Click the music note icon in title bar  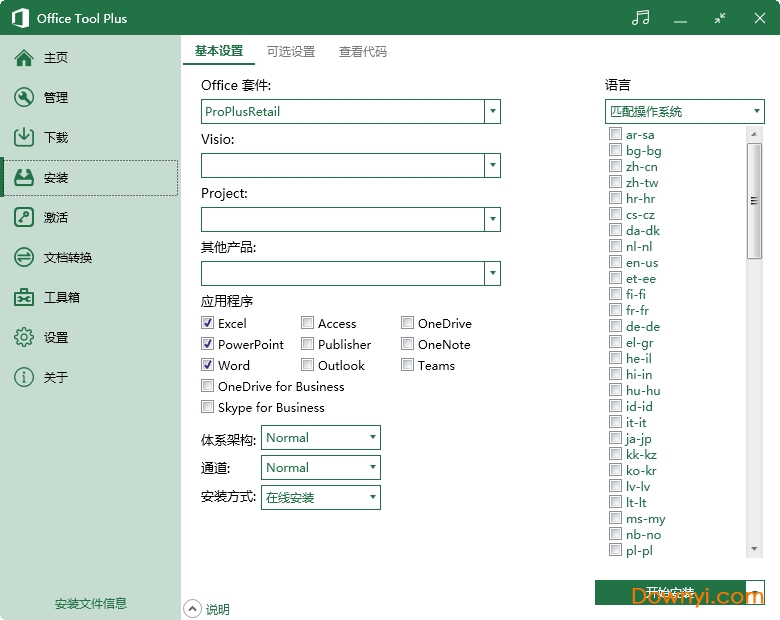[641, 18]
